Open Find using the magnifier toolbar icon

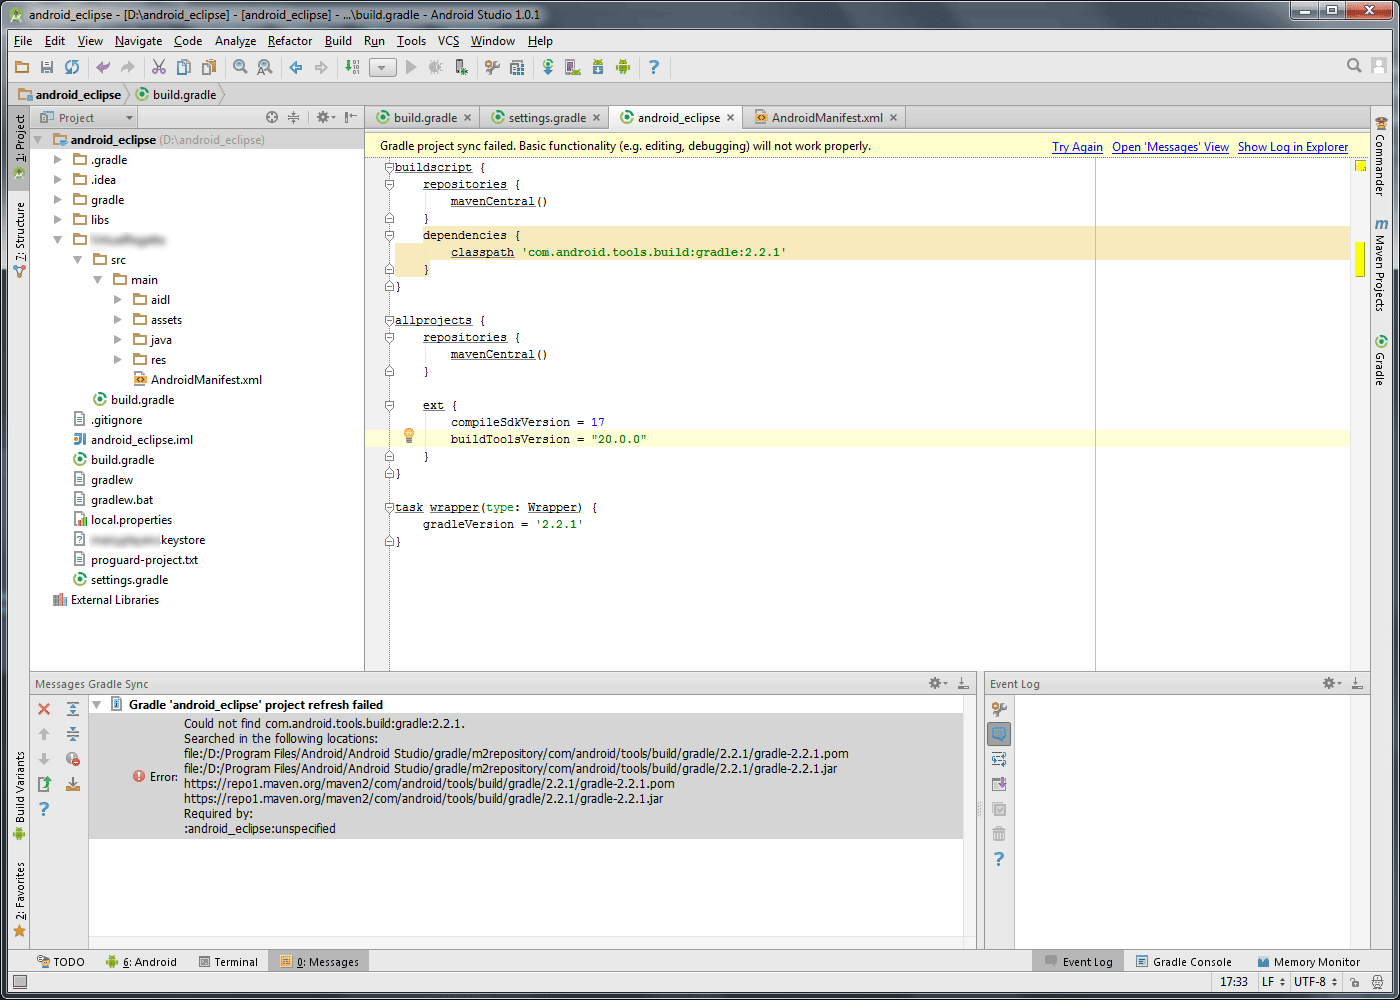click(240, 67)
